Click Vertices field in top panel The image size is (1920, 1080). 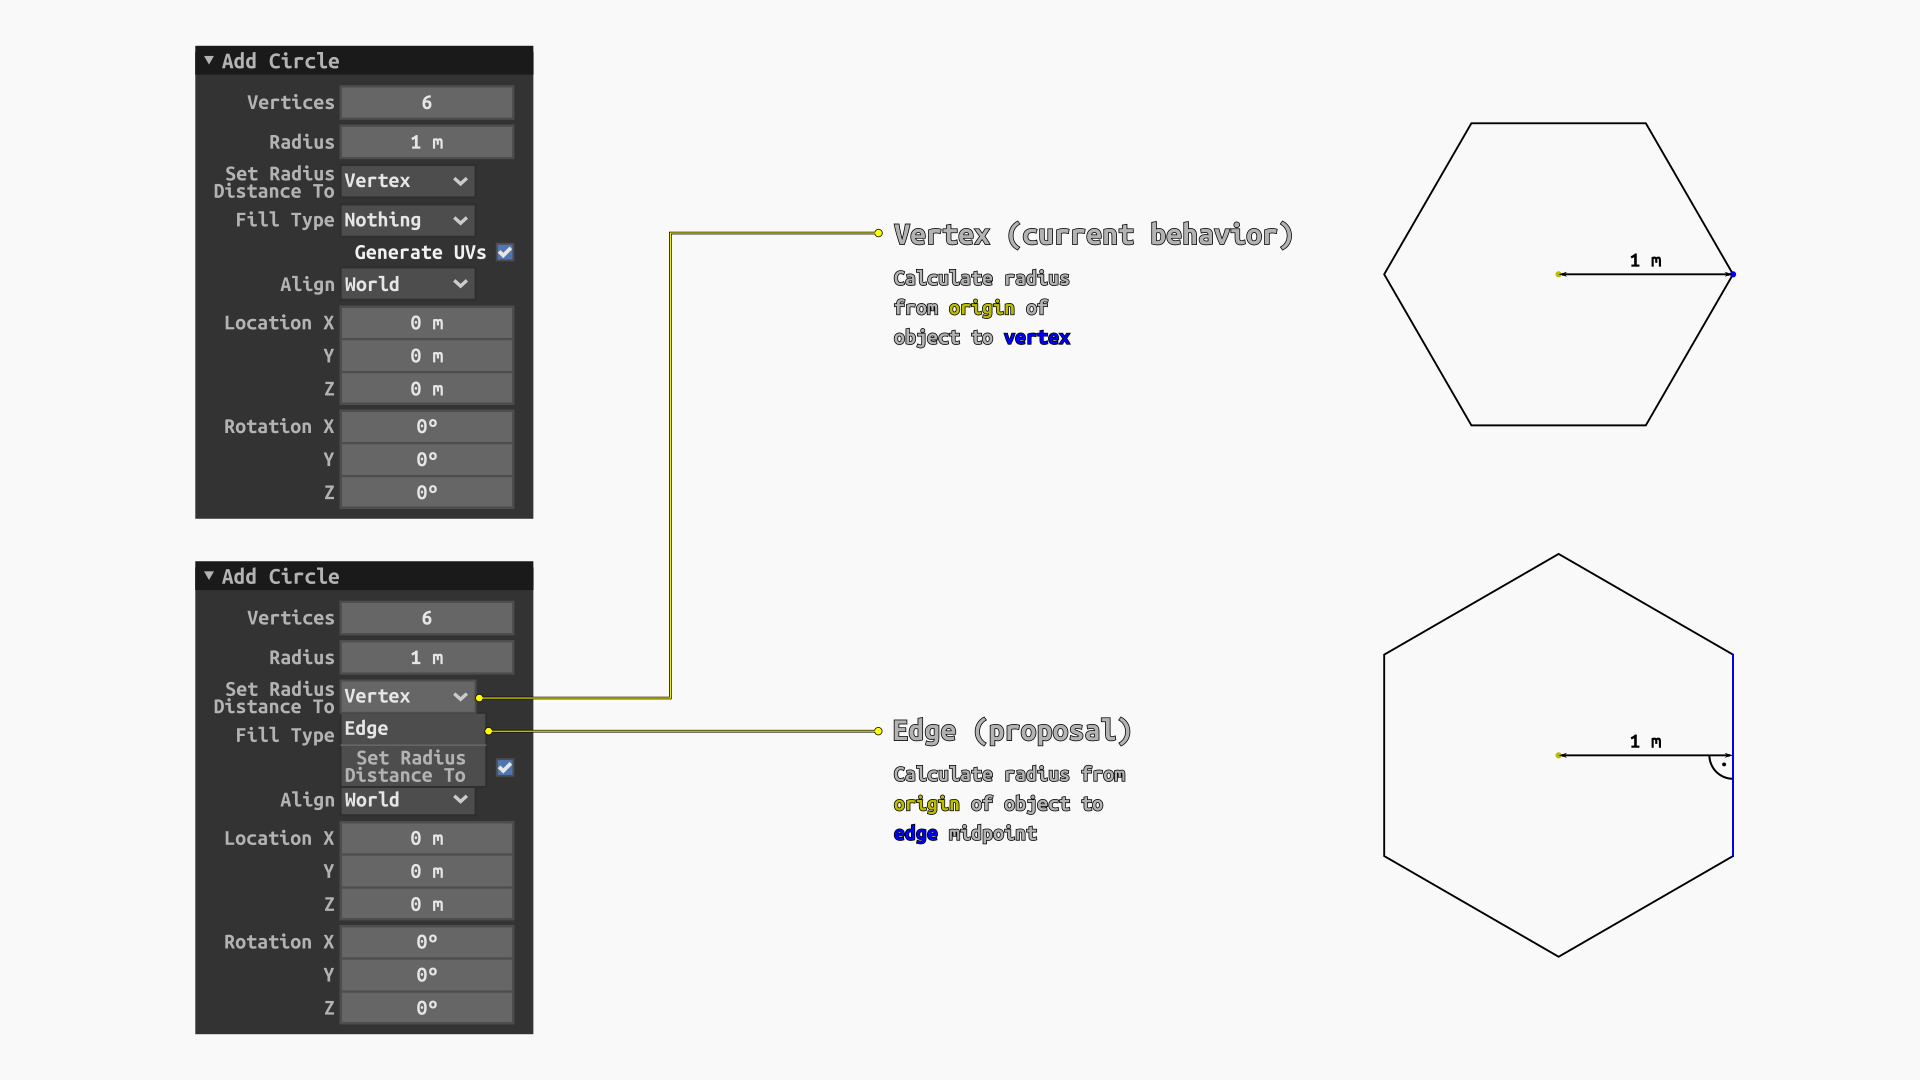(x=427, y=102)
